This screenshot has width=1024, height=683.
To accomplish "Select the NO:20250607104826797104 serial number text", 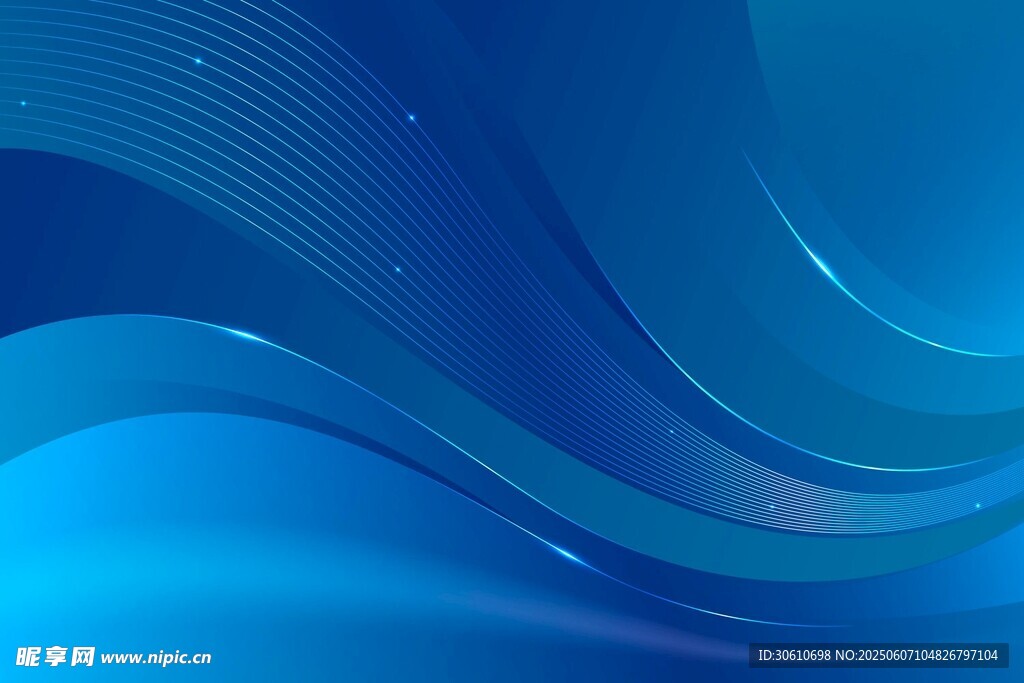I will point(917,655).
